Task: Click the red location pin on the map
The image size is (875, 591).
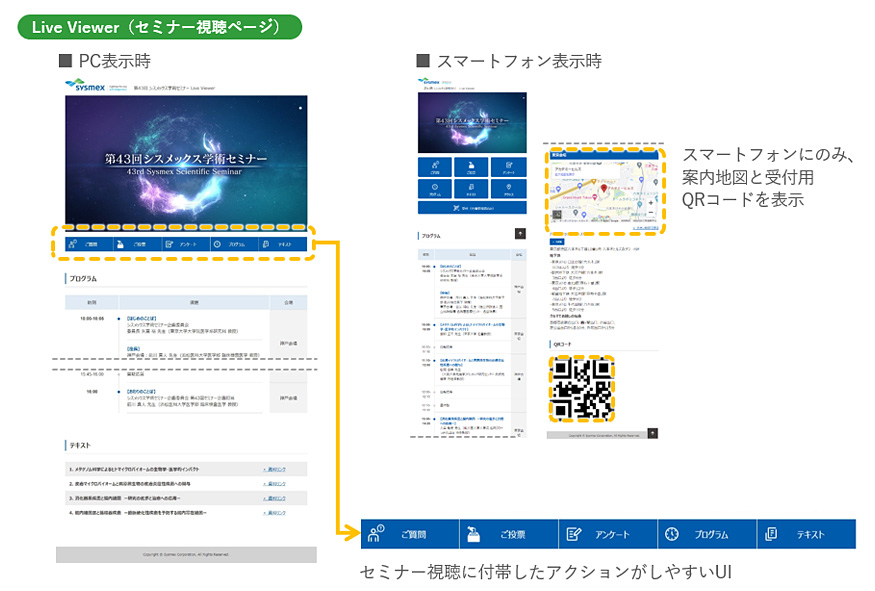Action: pos(604,189)
